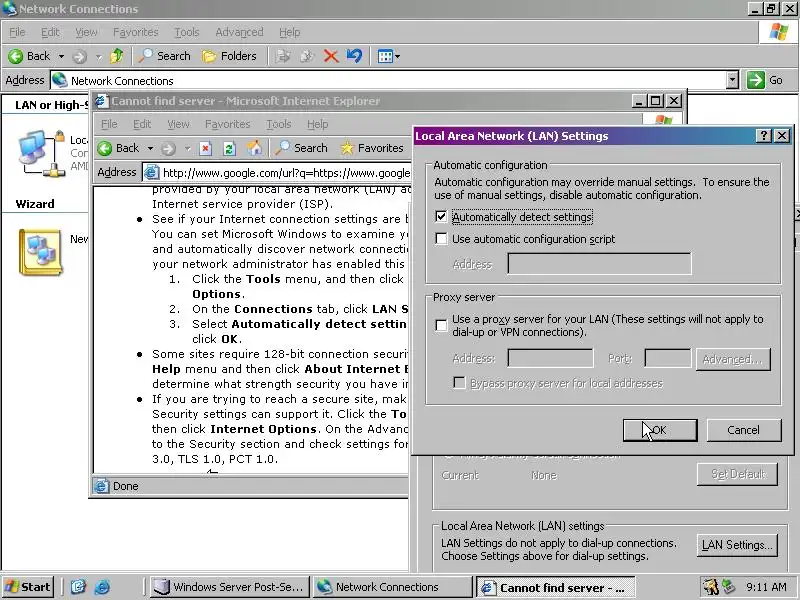
Task: Open Network Connections address bar dropdown
Action: 733,80
